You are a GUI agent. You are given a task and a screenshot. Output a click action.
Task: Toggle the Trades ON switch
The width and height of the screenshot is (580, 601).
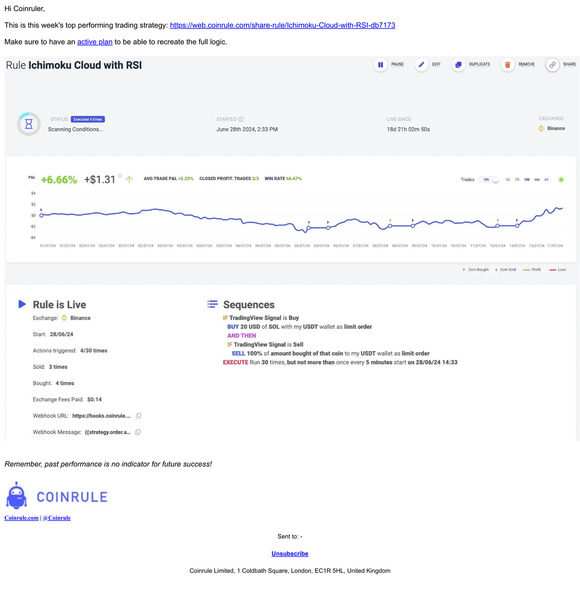(x=489, y=179)
